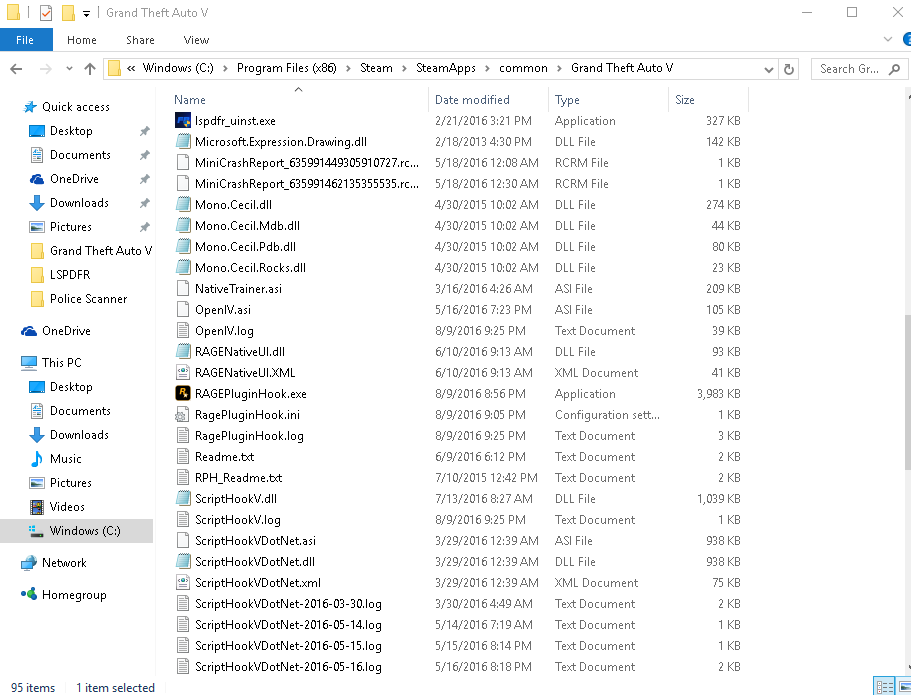This screenshot has height=695, width=911.
Task: Open the Recent locations dropdown arrow
Action: pos(69,69)
